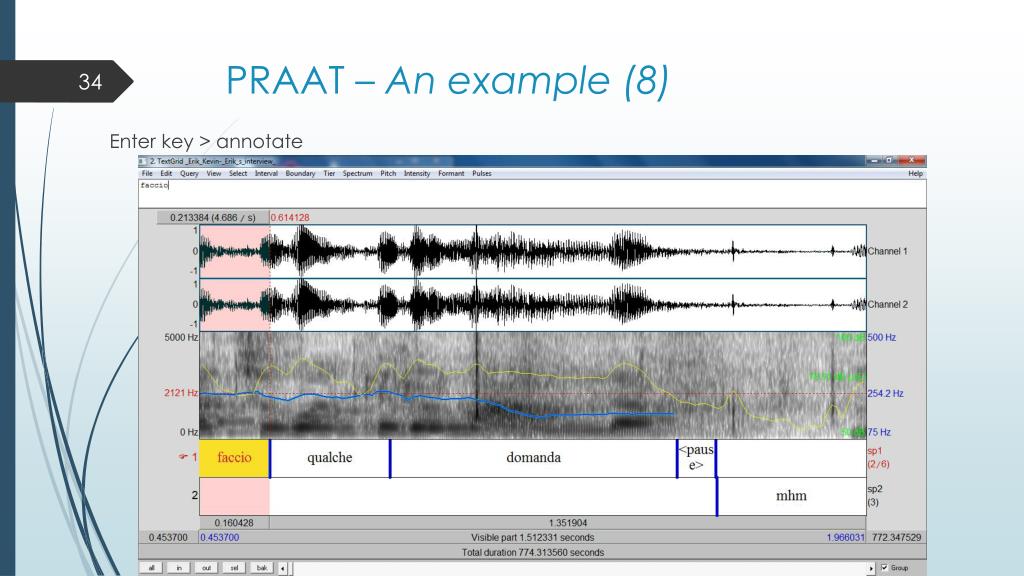The image size is (1024, 576).
Task: Click the 'bak' zoom back button
Action: [x=262, y=568]
